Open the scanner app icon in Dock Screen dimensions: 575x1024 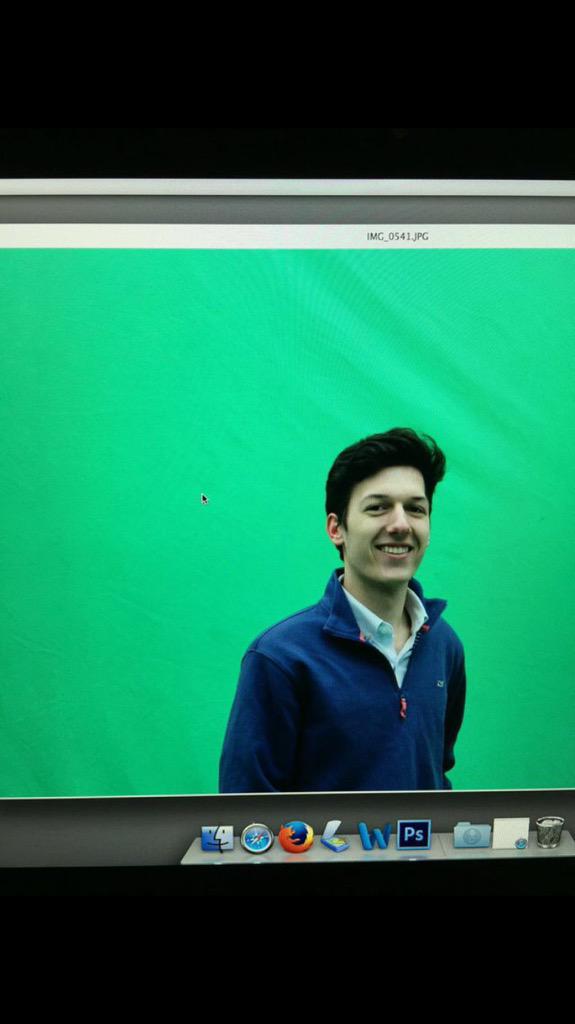coord(335,836)
